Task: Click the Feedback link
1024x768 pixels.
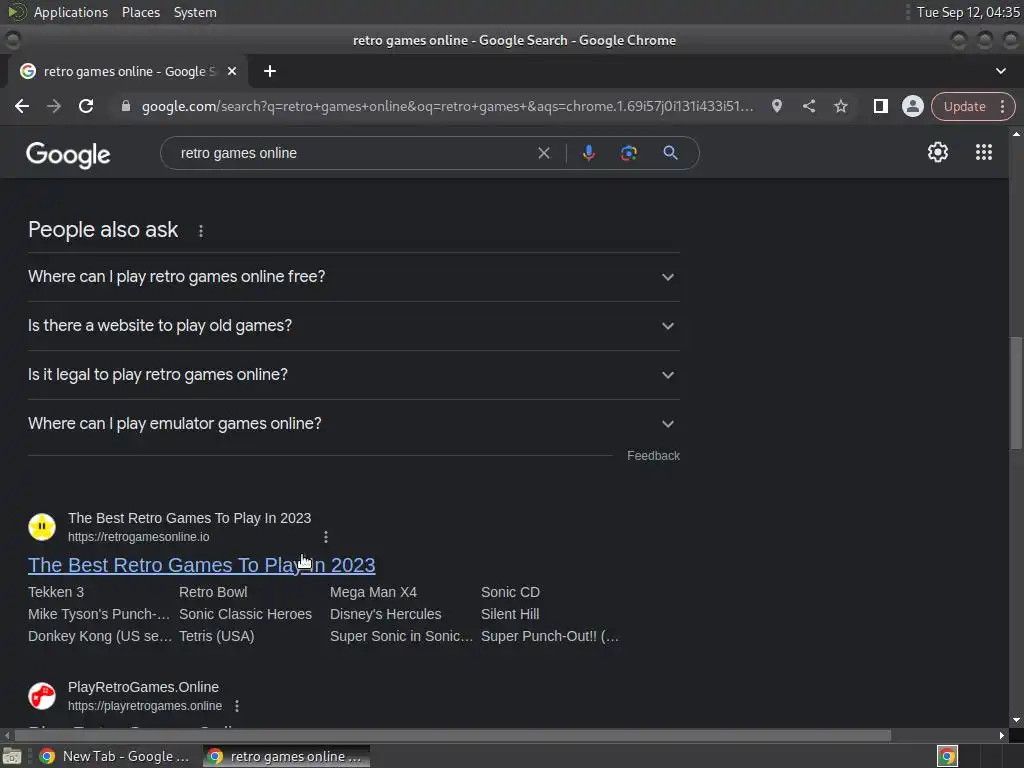Action: (x=653, y=456)
